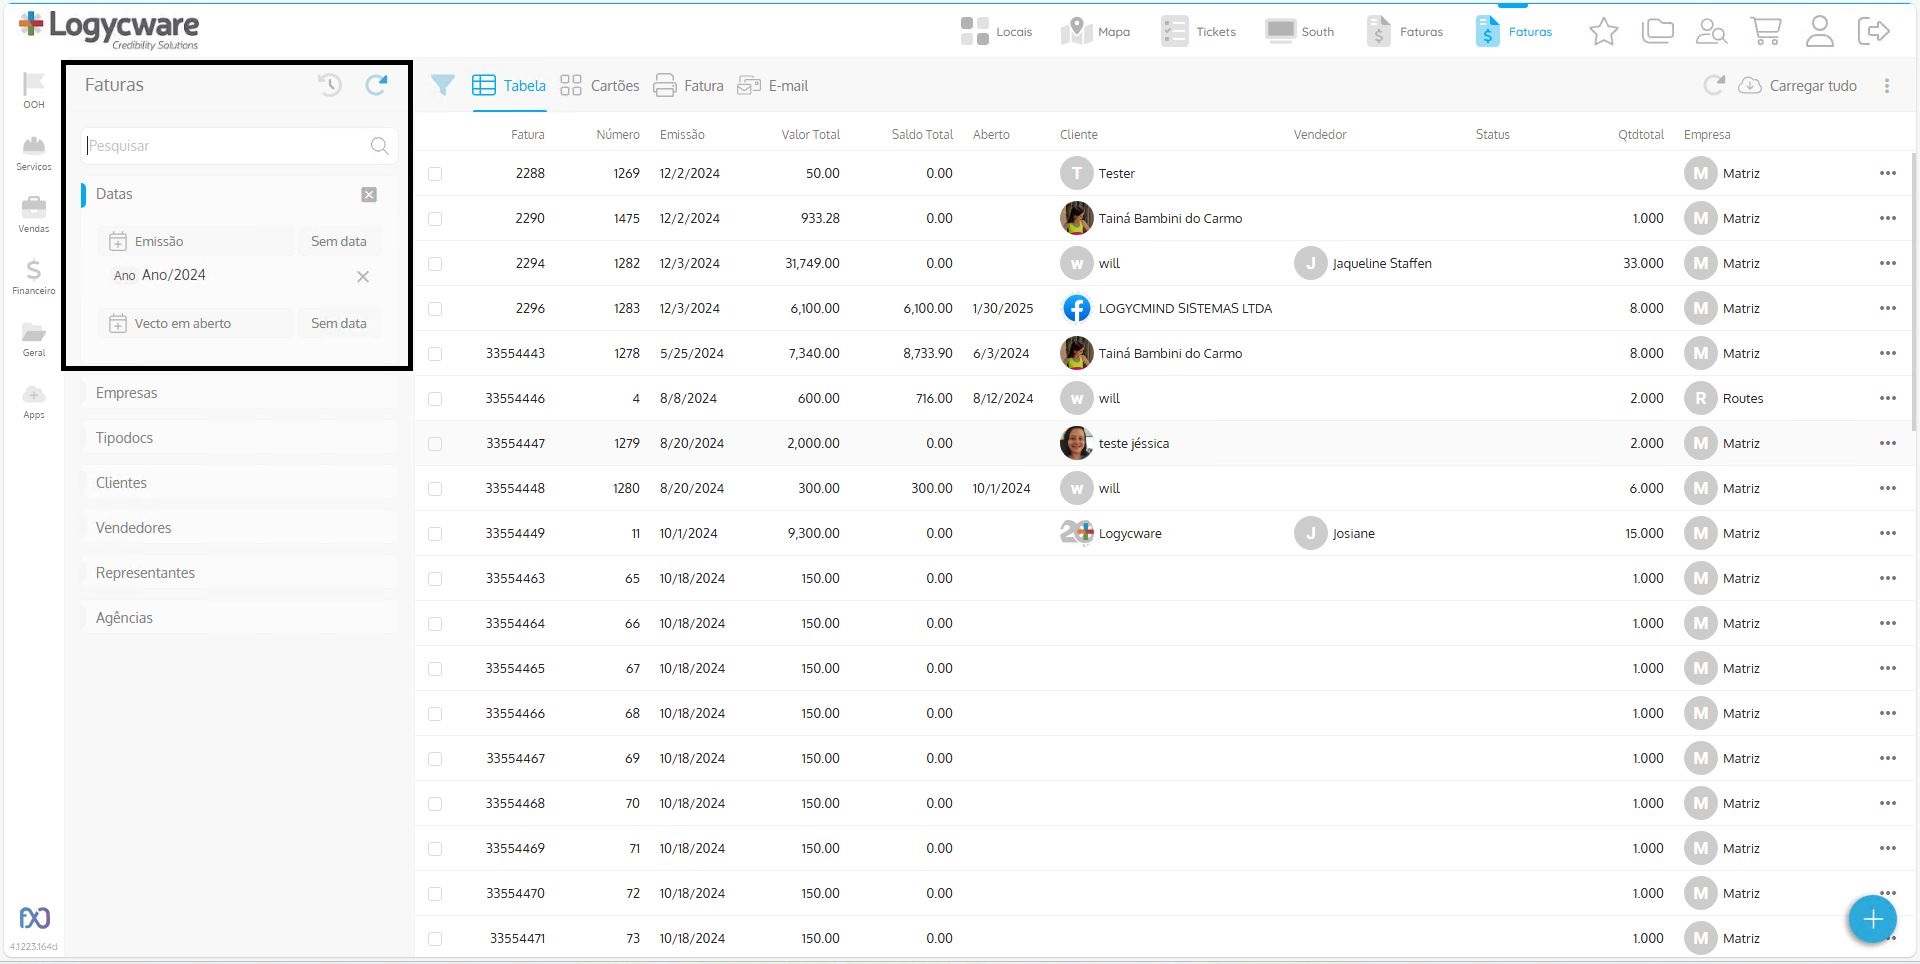Click Sem data beside Emissão
The image size is (1920, 964).
point(338,242)
